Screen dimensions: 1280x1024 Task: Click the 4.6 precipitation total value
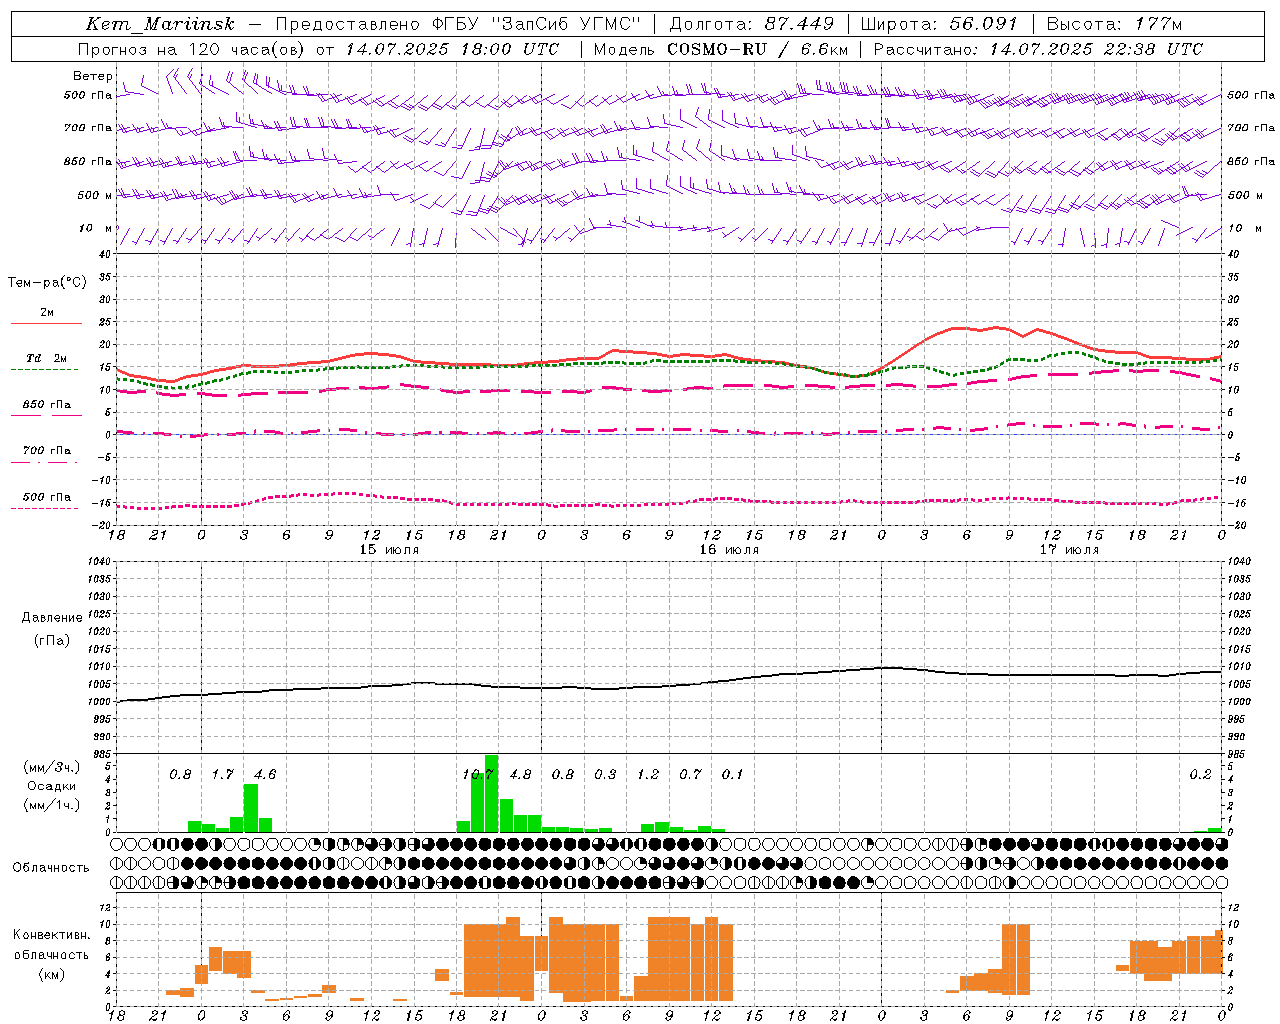[265, 774]
